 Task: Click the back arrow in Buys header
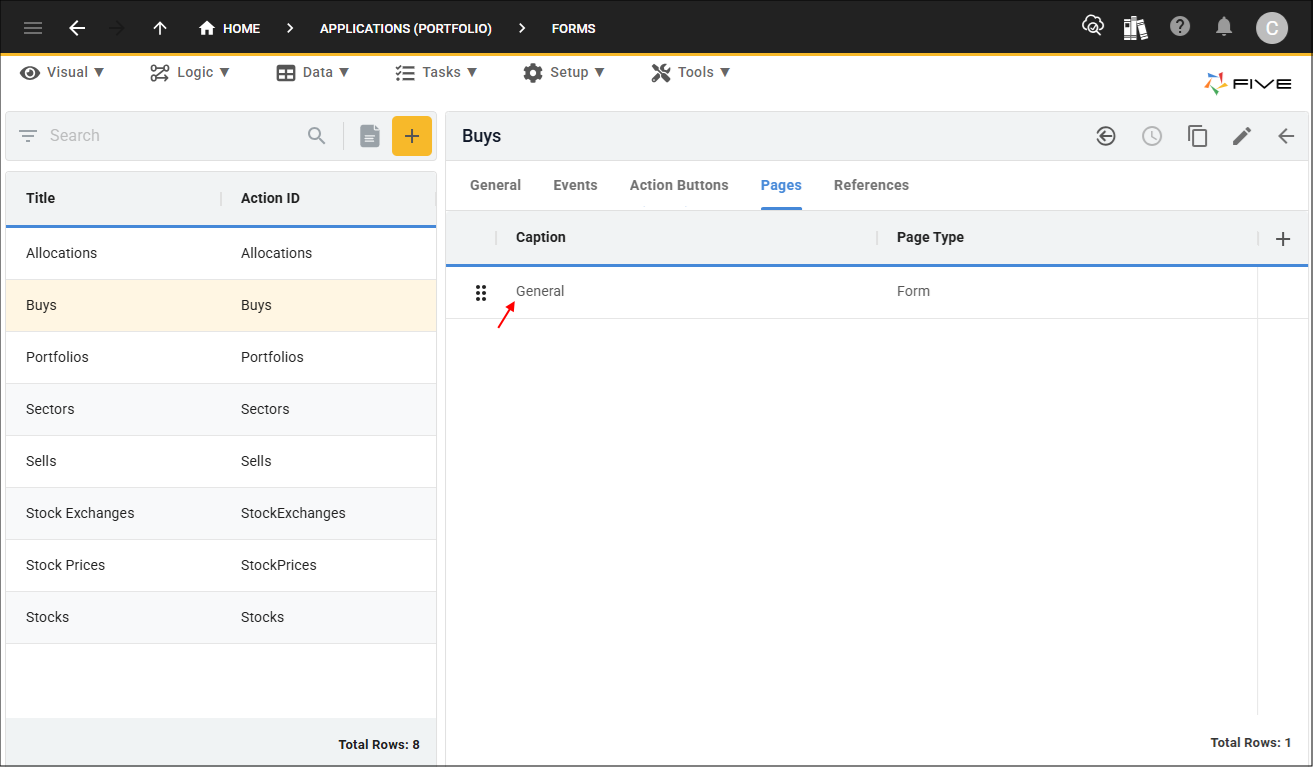coord(1286,136)
